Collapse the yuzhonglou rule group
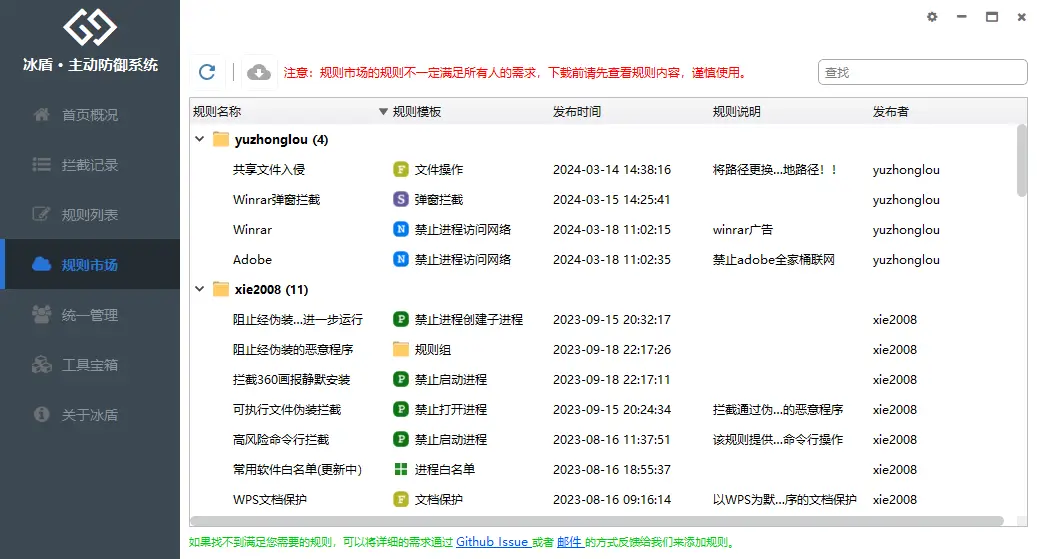 point(200,140)
